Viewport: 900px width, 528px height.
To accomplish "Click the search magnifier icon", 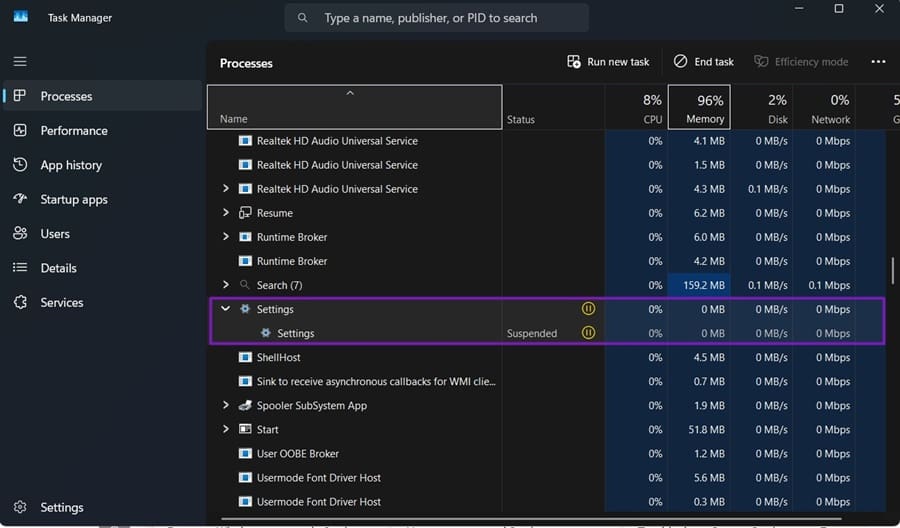I will pyautogui.click(x=302, y=18).
